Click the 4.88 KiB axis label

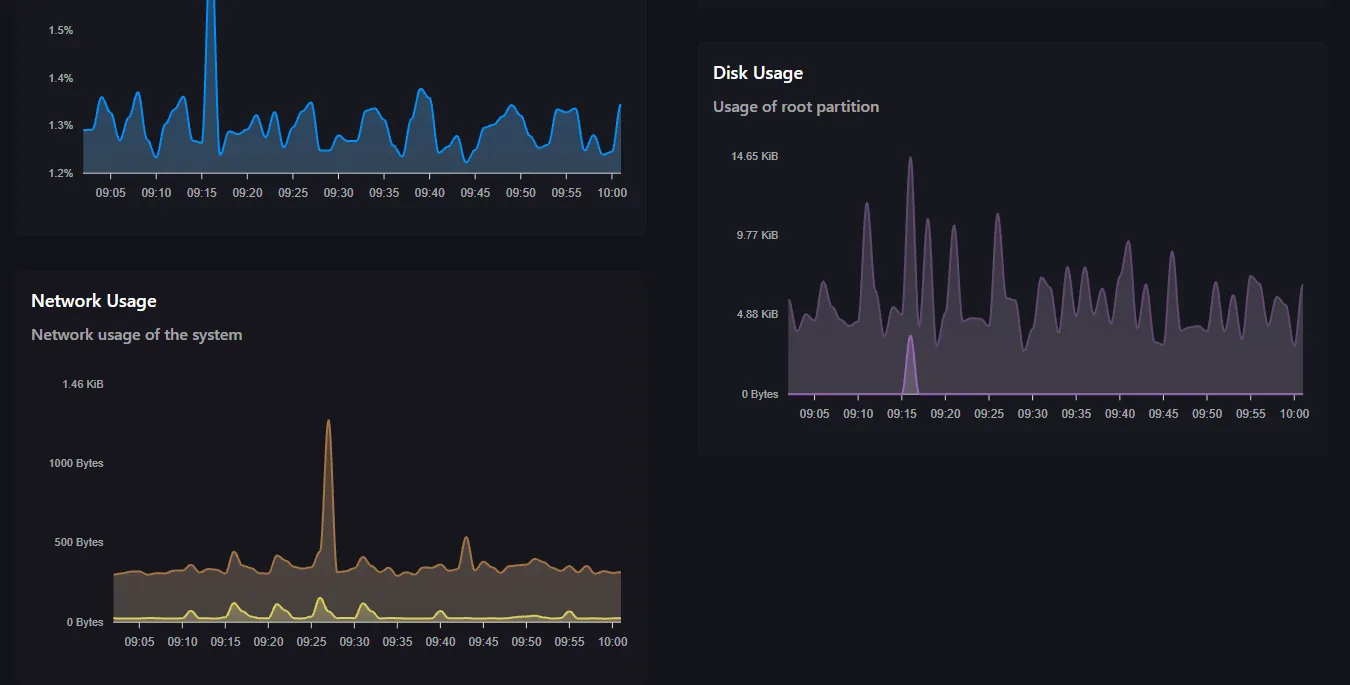pos(758,314)
